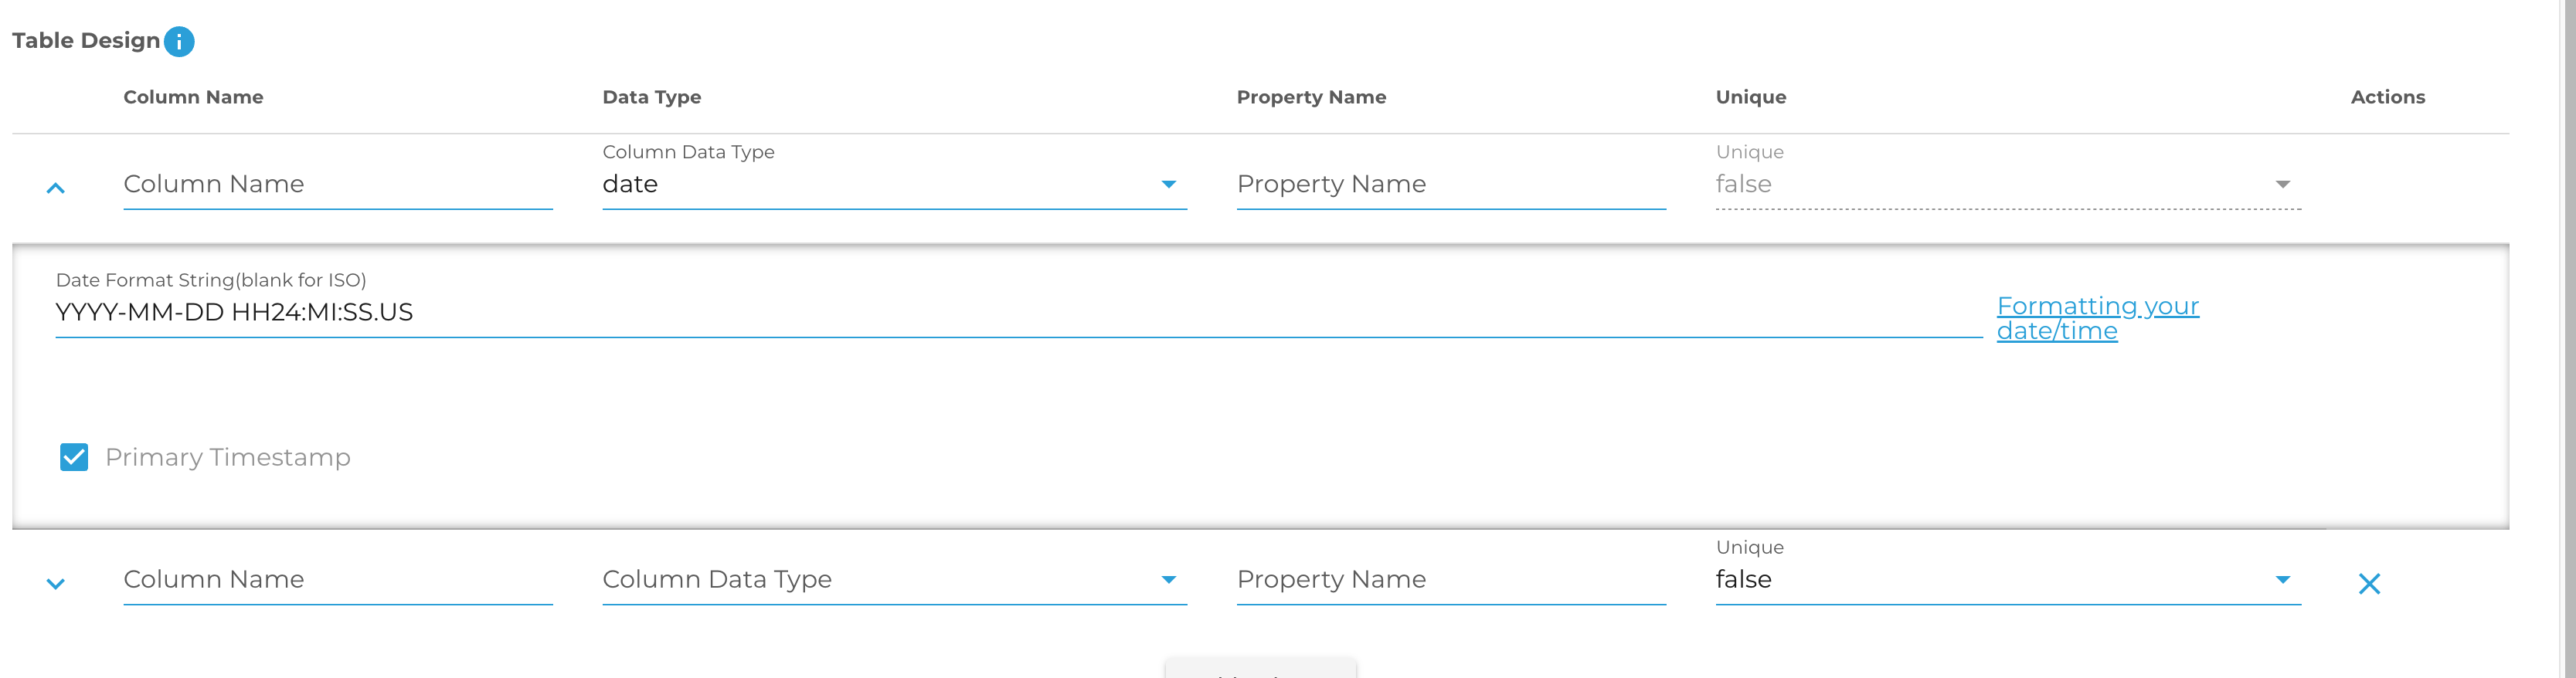Image resolution: width=2576 pixels, height=678 pixels.
Task: Click first row Column Name field
Action: tap(337, 184)
